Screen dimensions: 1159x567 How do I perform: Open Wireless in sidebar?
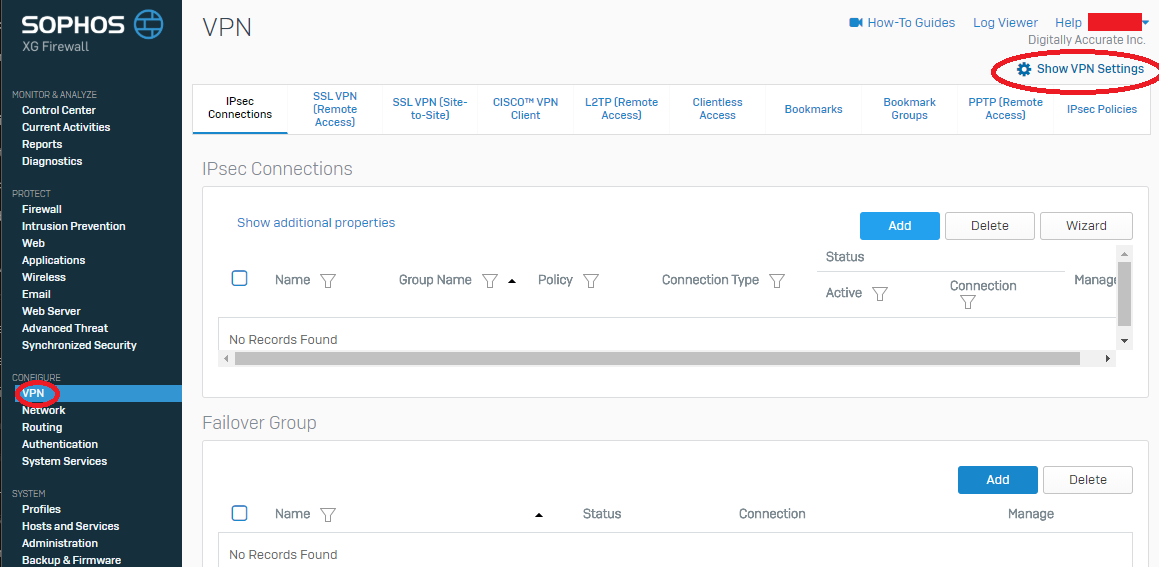point(44,277)
